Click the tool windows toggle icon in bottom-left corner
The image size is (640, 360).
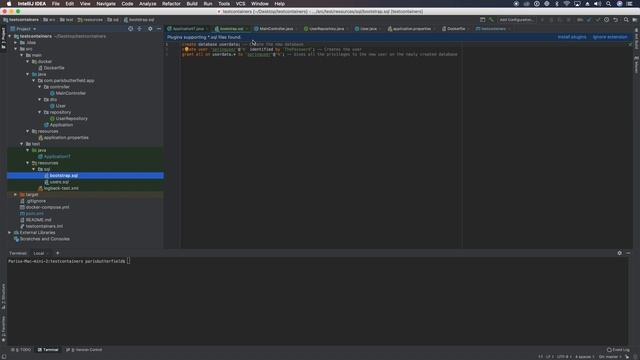(x=4, y=356)
